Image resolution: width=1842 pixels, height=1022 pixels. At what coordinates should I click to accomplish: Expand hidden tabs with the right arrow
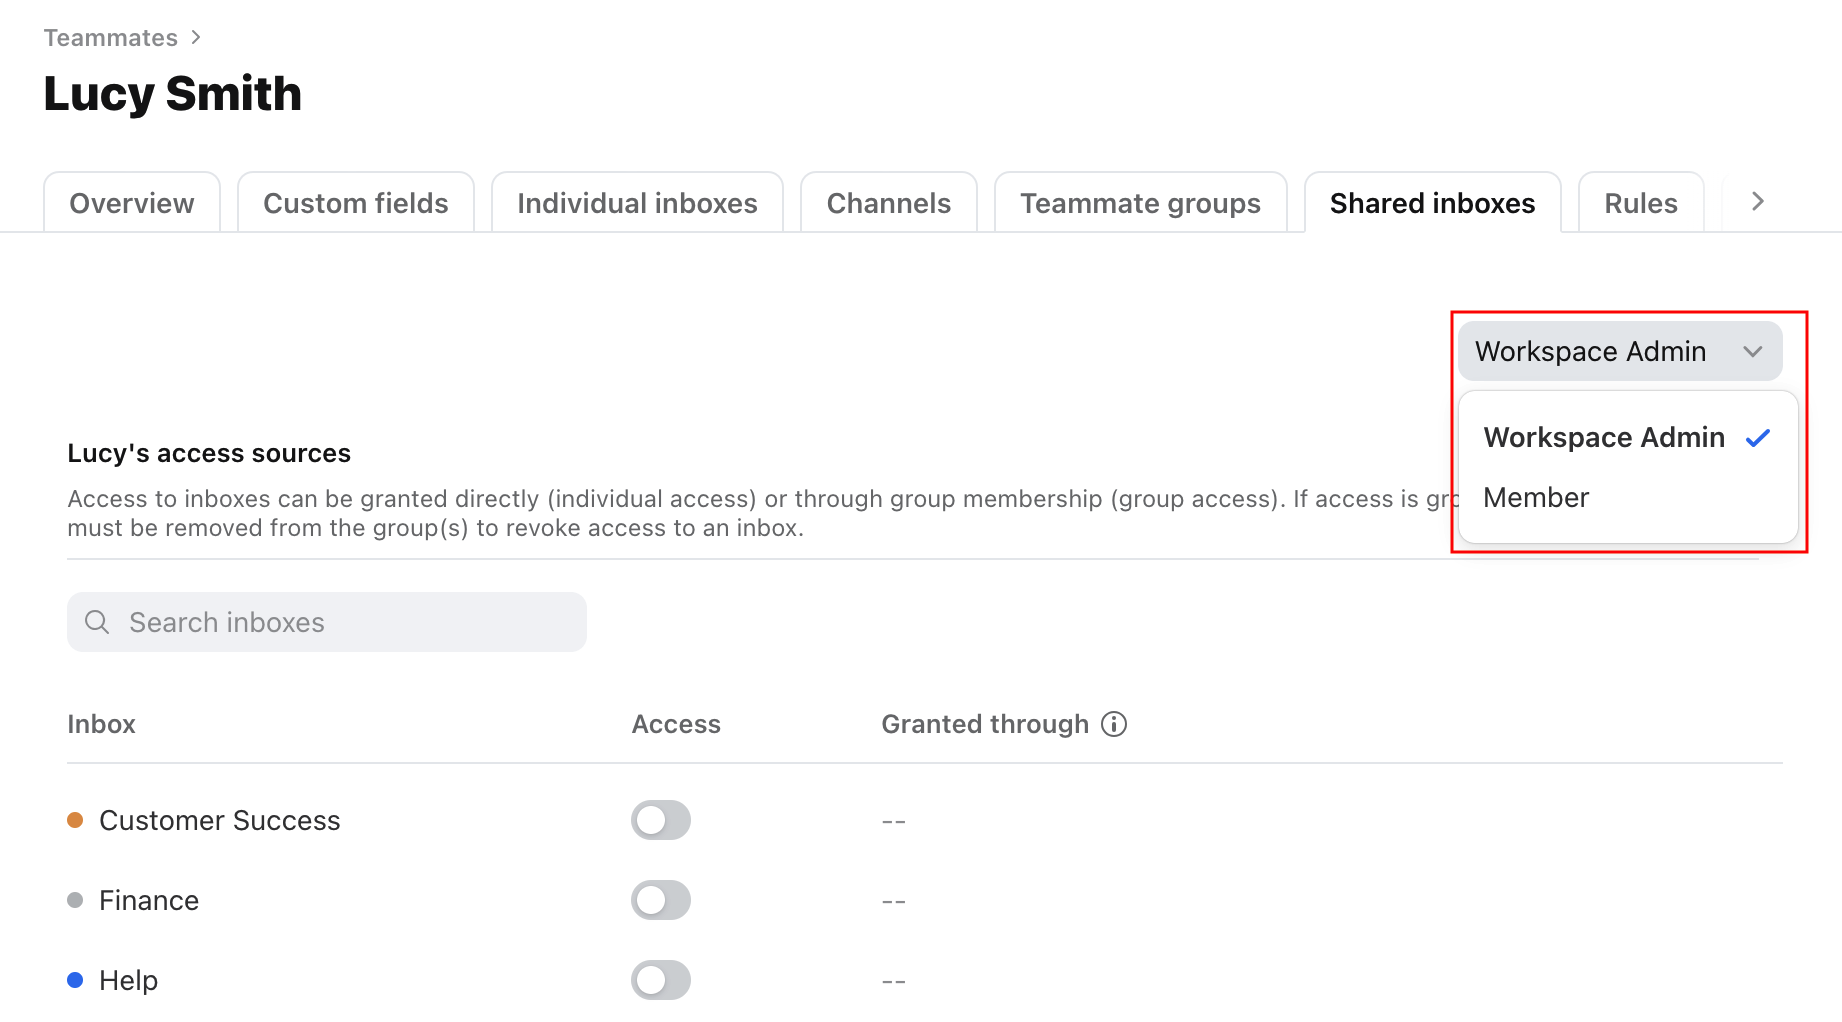point(1756,202)
